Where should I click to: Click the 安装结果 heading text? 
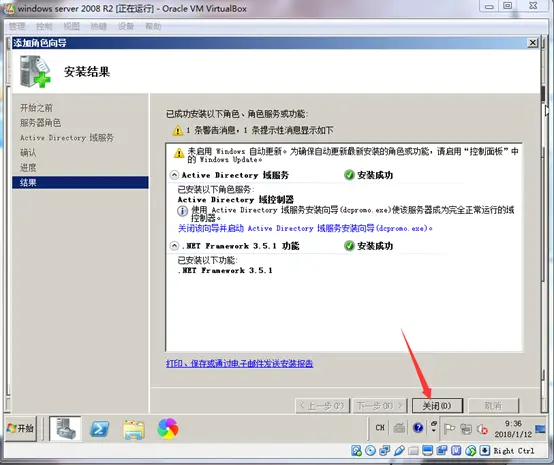pyautogui.click(x=87, y=72)
